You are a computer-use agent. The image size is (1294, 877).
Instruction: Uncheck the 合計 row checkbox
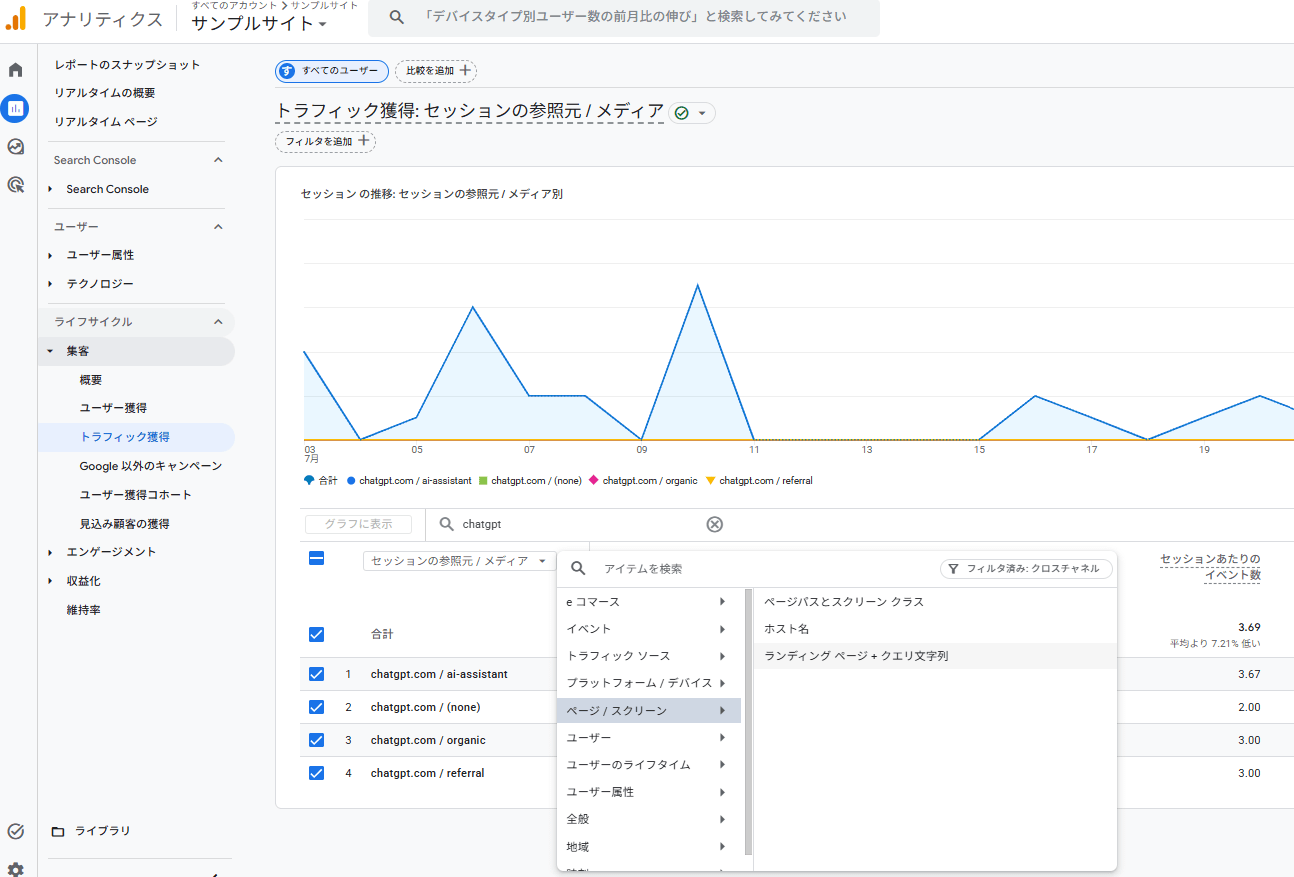[316, 634]
